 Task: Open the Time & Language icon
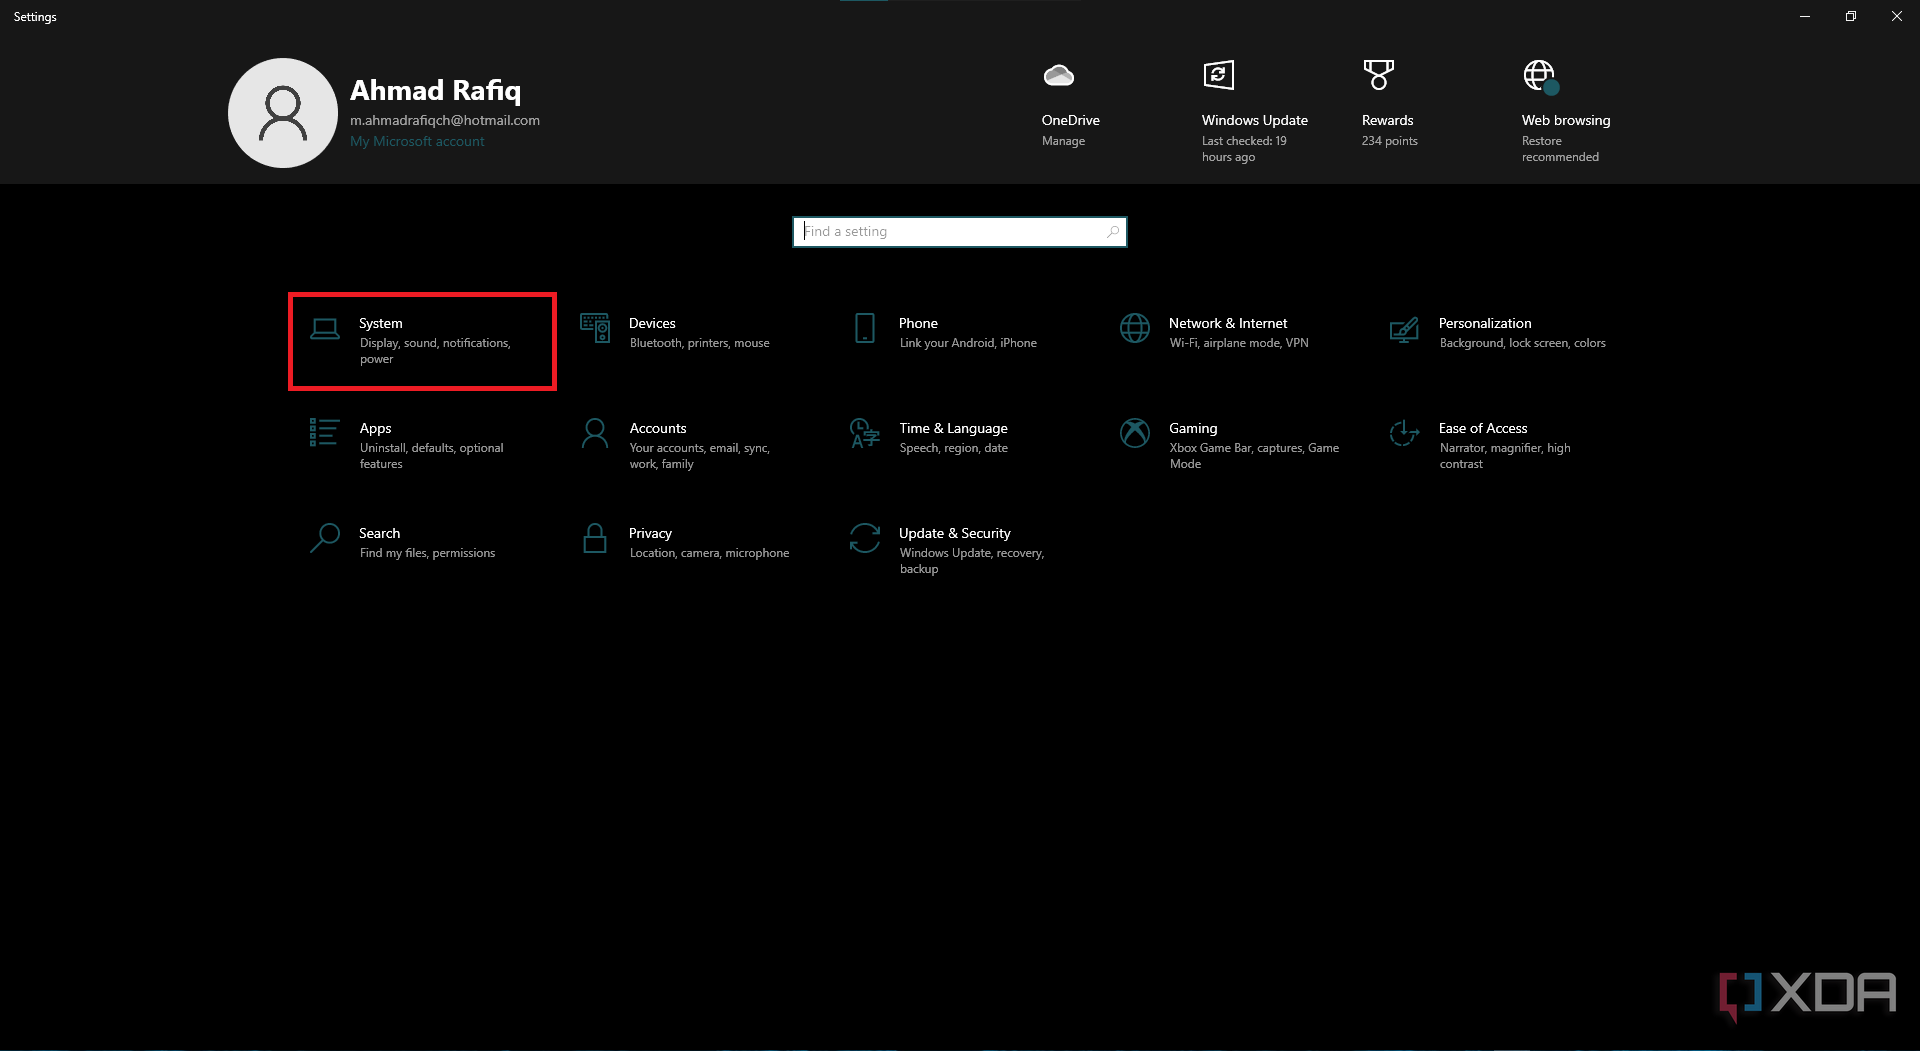click(x=865, y=433)
